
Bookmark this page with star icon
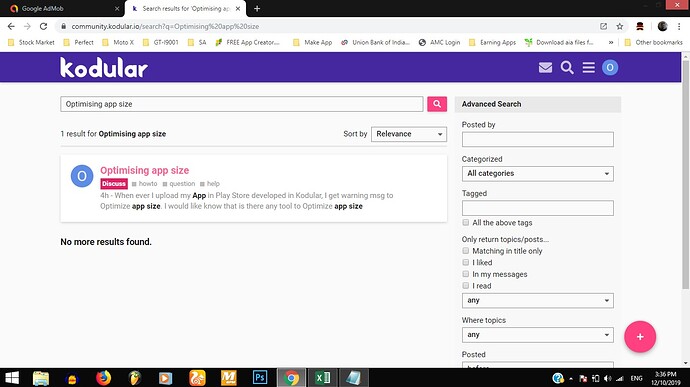tap(620, 26)
